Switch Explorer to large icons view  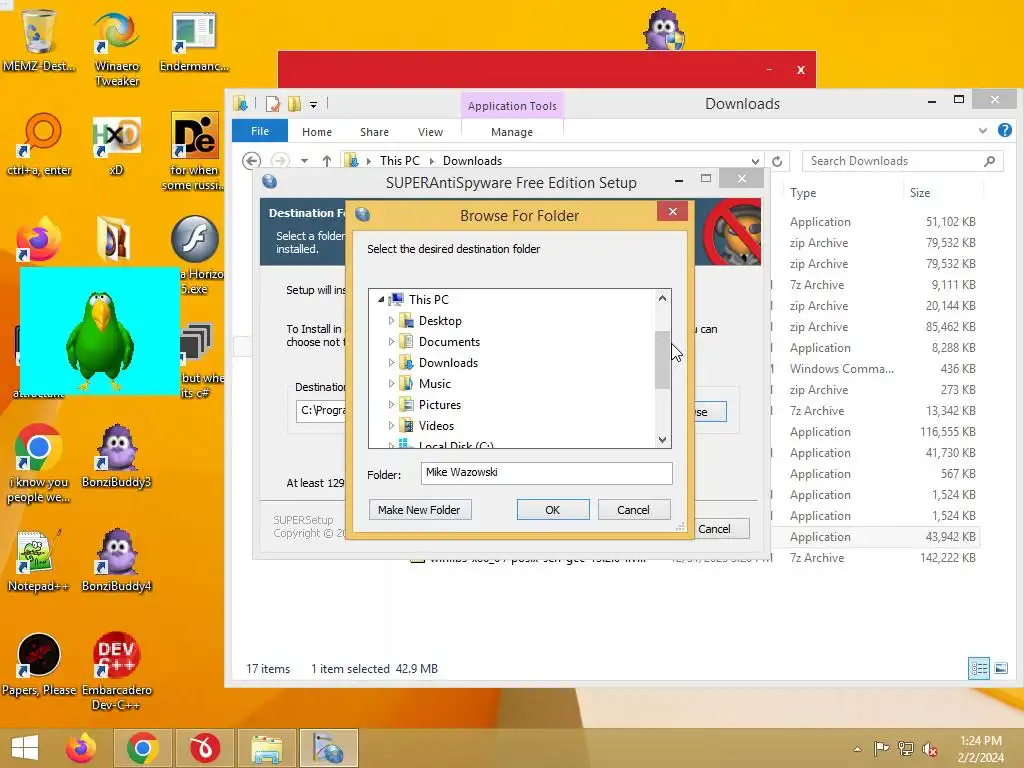pyautogui.click(x=1000, y=668)
